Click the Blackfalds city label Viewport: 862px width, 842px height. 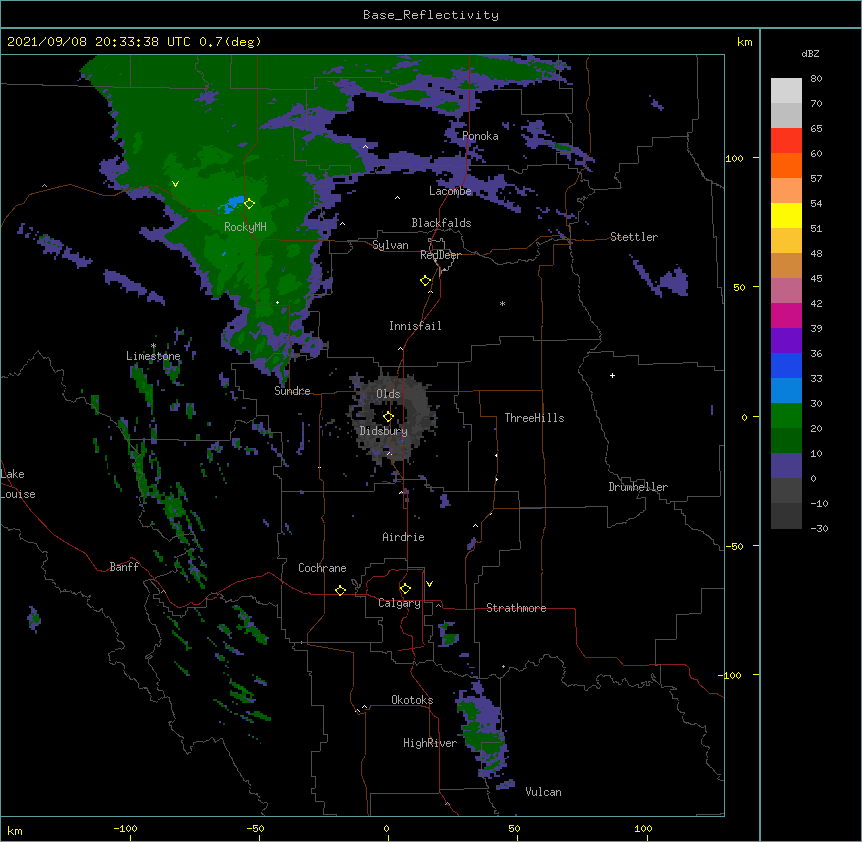441,223
